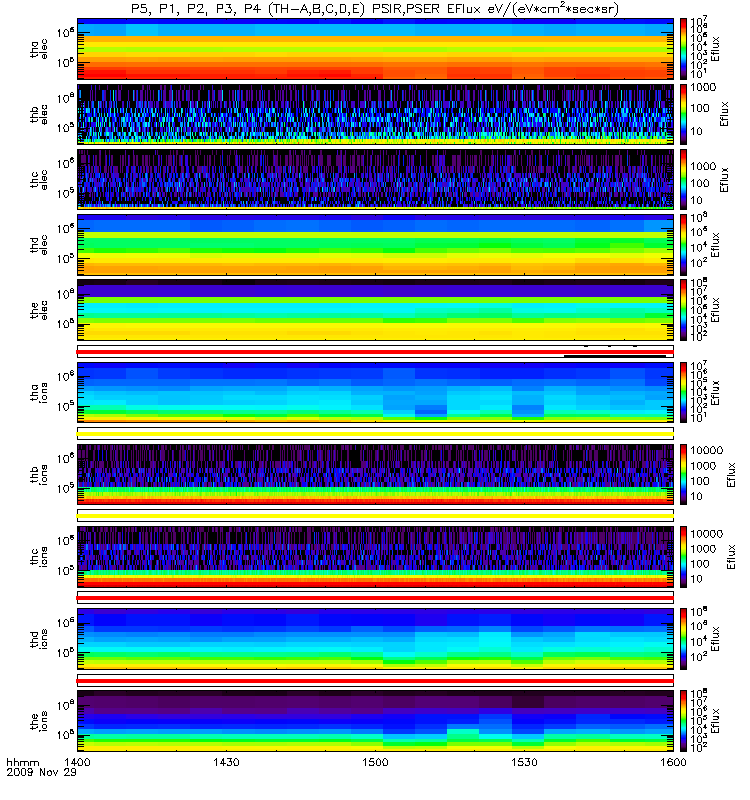
Task: Select the thc ions spectrogram panel
Action: pos(376,556)
